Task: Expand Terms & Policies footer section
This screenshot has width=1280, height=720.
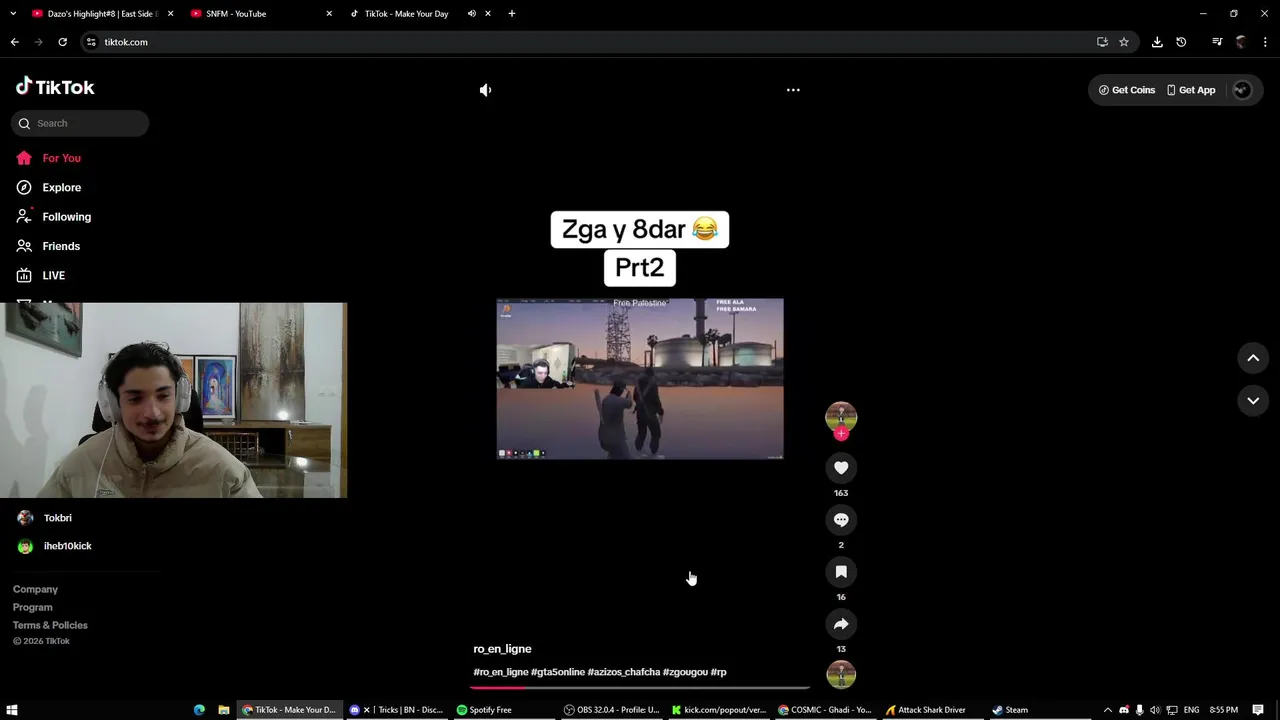Action: click(50, 625)
